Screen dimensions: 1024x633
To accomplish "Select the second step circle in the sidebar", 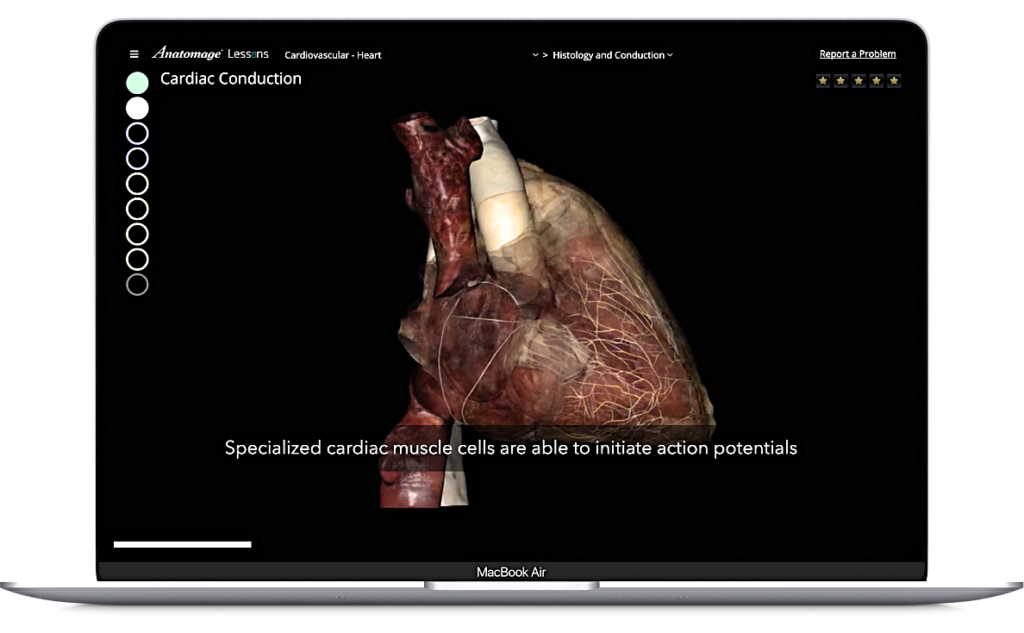I will [x=137, y=107].
